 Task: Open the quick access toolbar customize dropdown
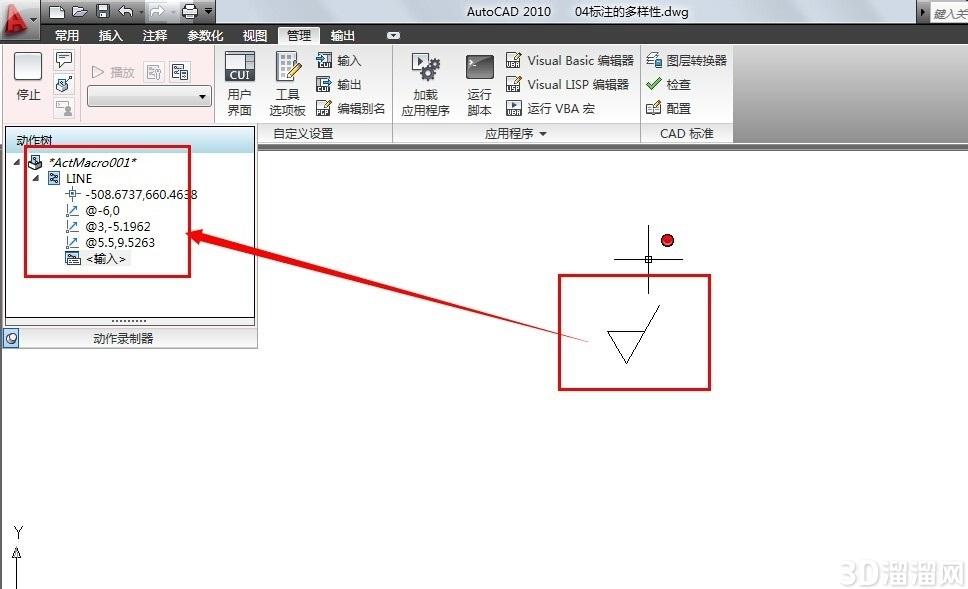[208, 11]
